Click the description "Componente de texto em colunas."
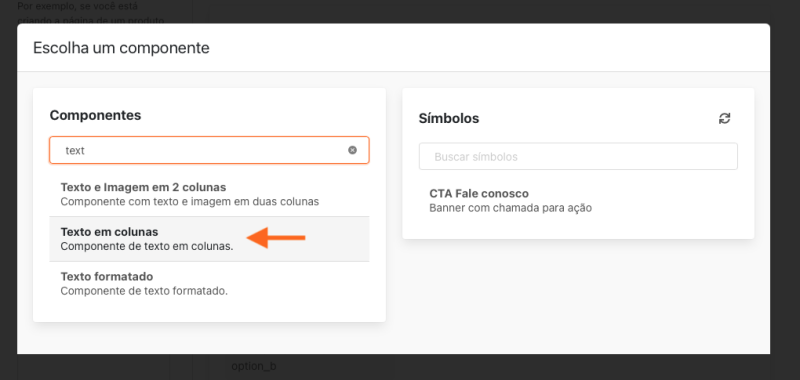Viewport: 800px width, 380px height. click(146, 246)
